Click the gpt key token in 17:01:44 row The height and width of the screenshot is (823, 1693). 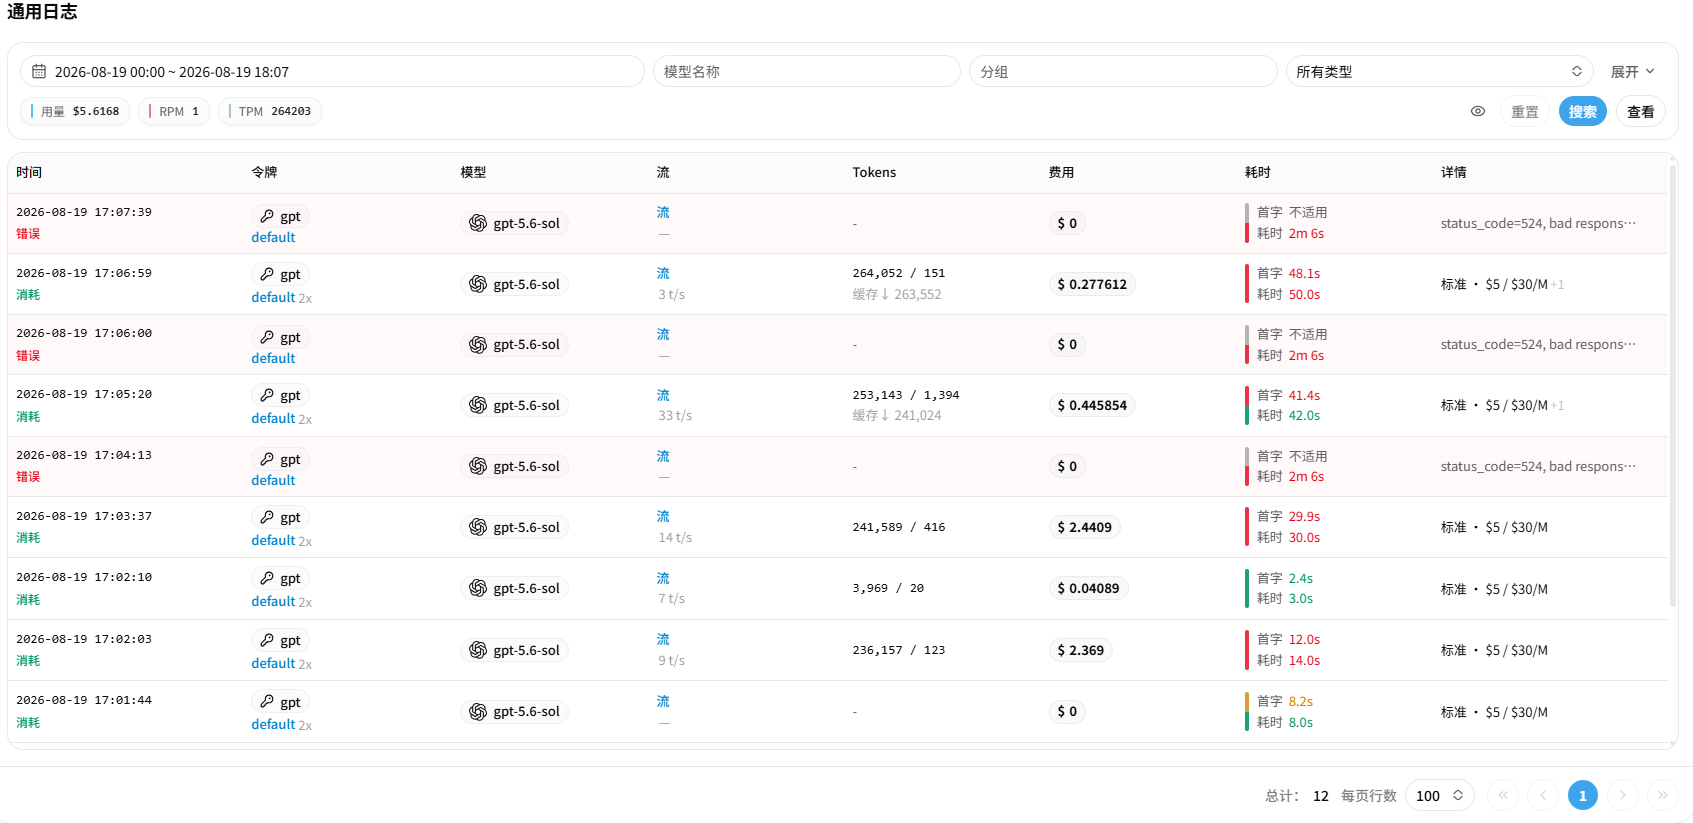(280, 702)
